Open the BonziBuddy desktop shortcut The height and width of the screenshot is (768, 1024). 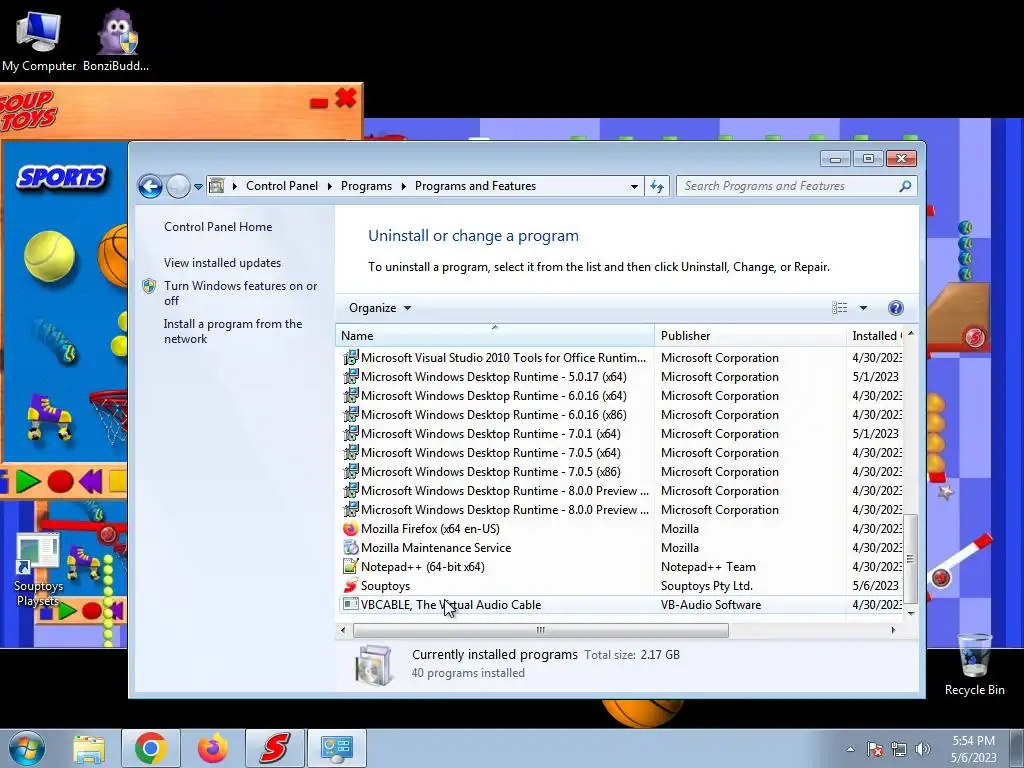click(x=116, y=40)
